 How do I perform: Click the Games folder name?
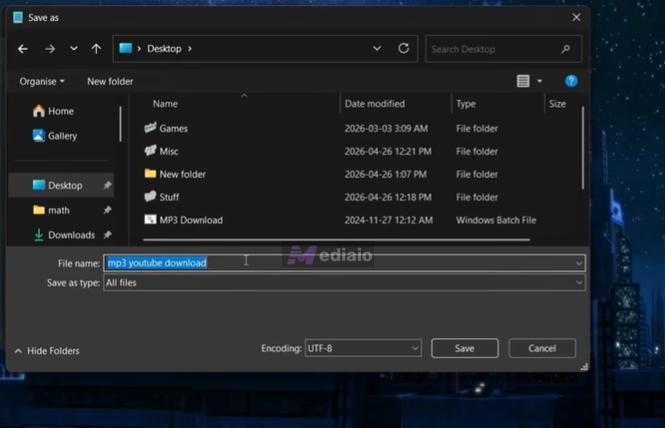[x=173, y=129]
